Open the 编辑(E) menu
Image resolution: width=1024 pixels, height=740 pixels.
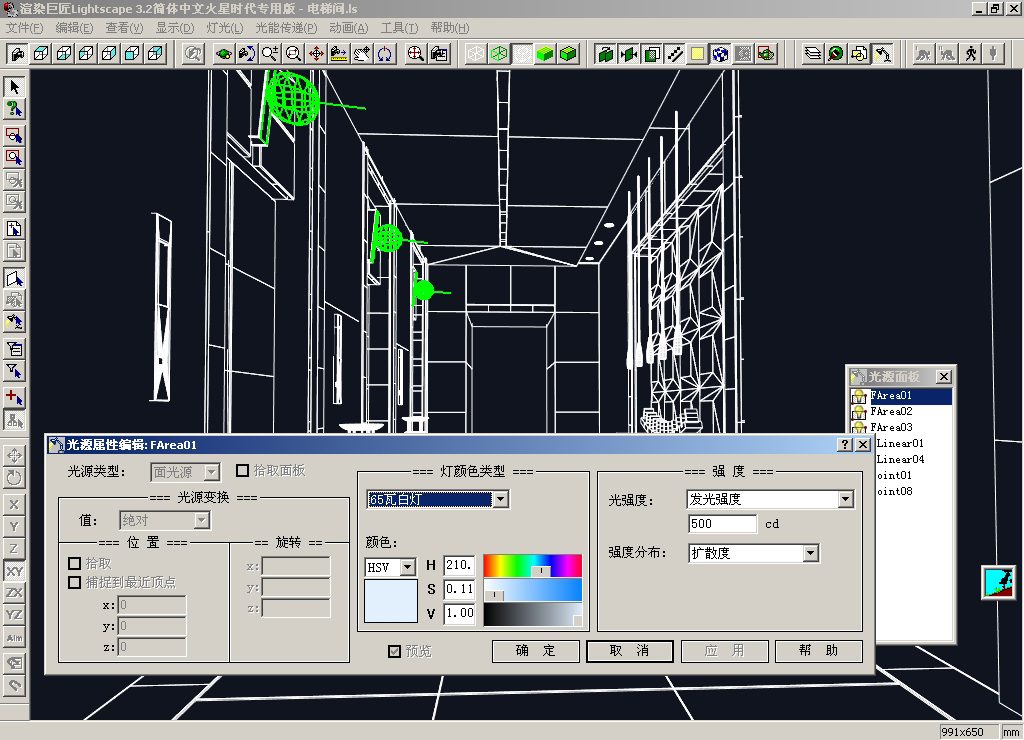pos(74,28)
